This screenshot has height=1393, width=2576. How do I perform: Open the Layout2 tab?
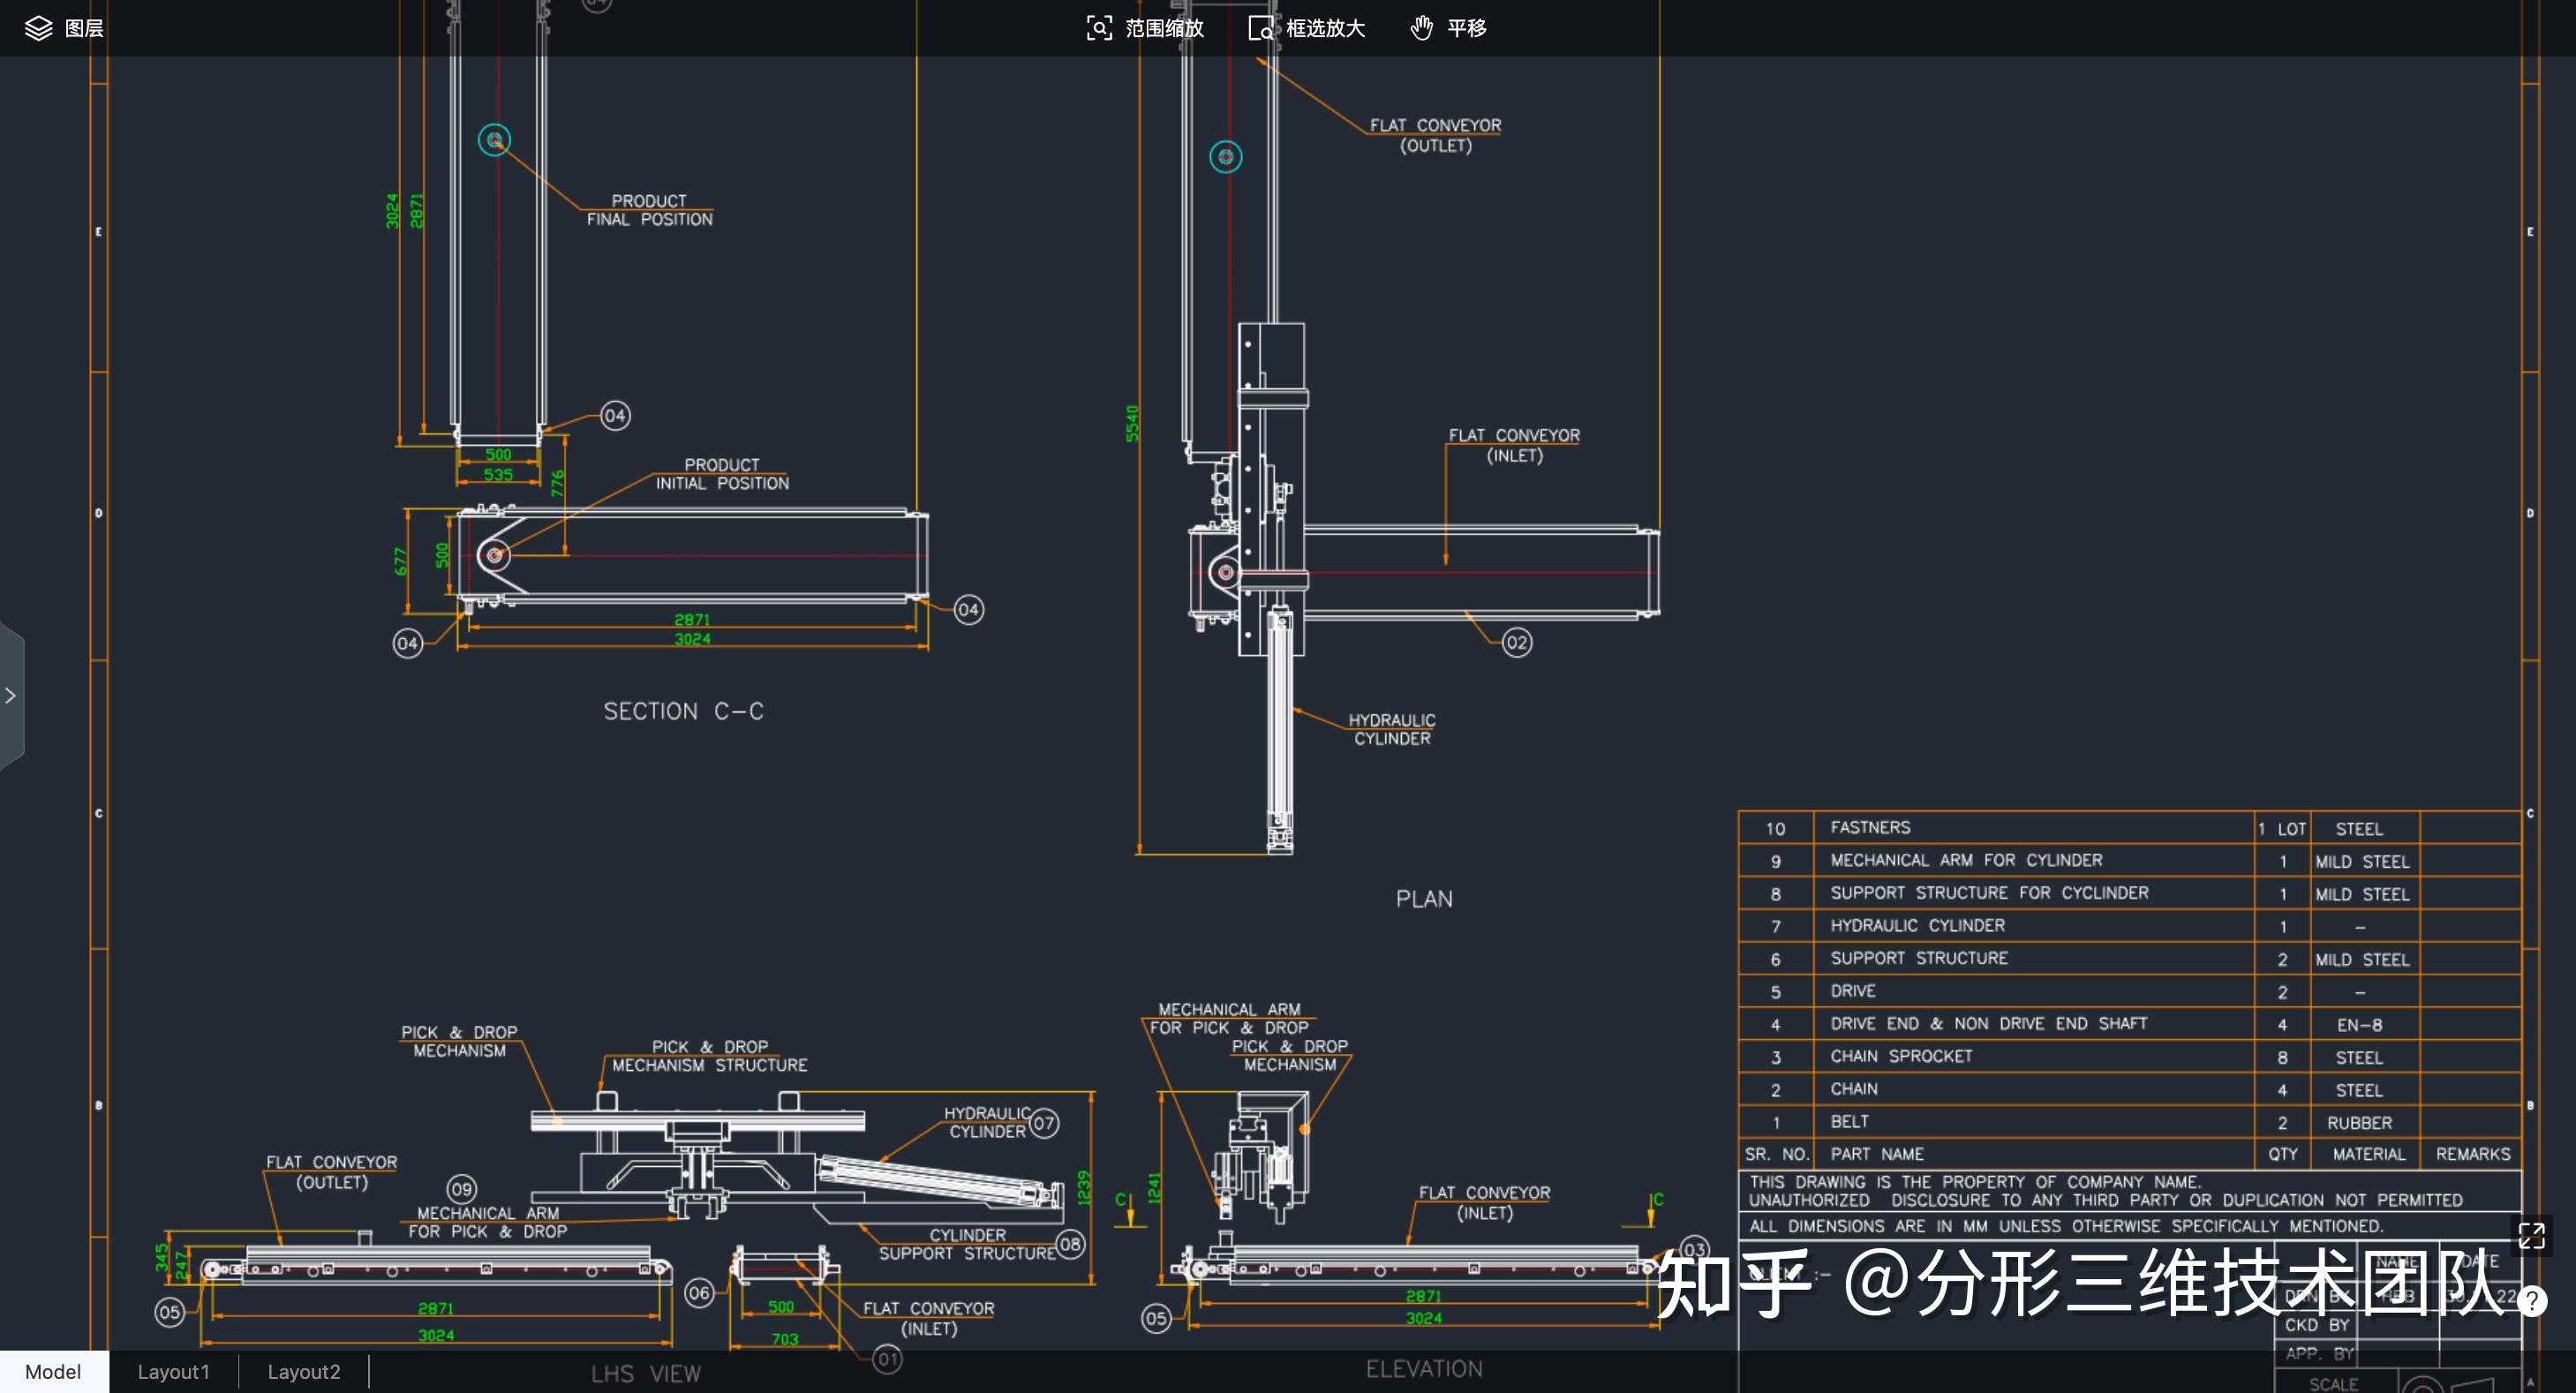pyautogui.click(x=304, y=1371)
